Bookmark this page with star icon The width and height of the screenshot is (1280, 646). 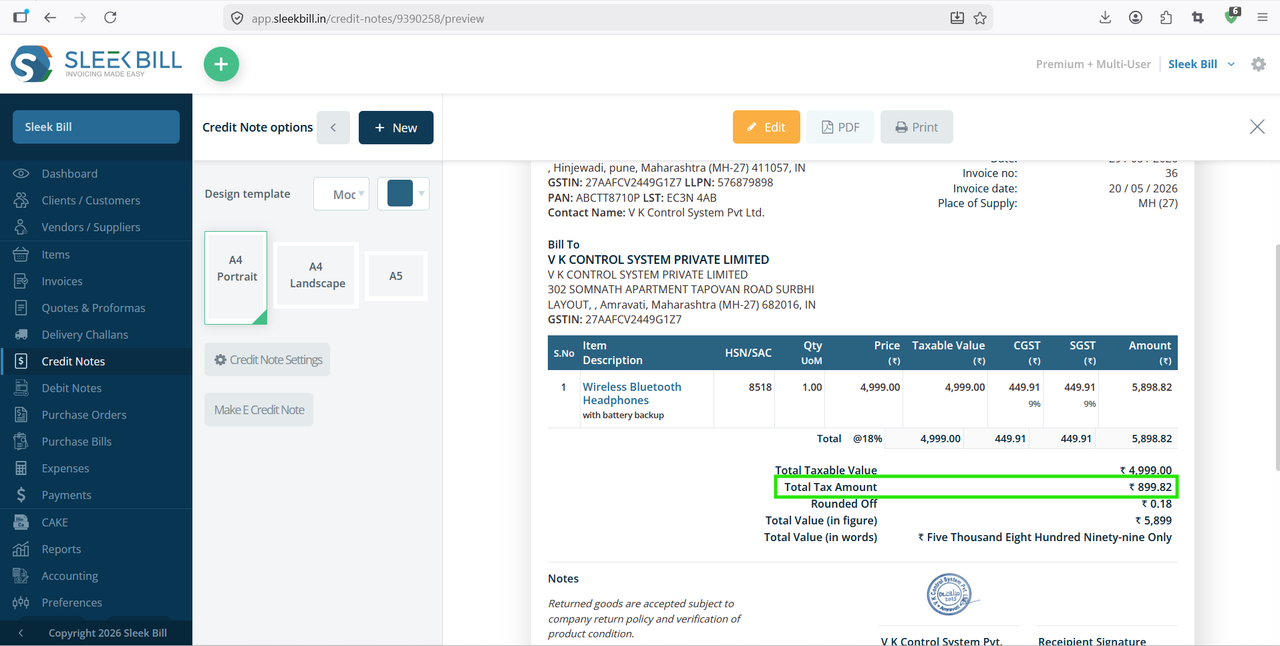(x=980, y=18)
